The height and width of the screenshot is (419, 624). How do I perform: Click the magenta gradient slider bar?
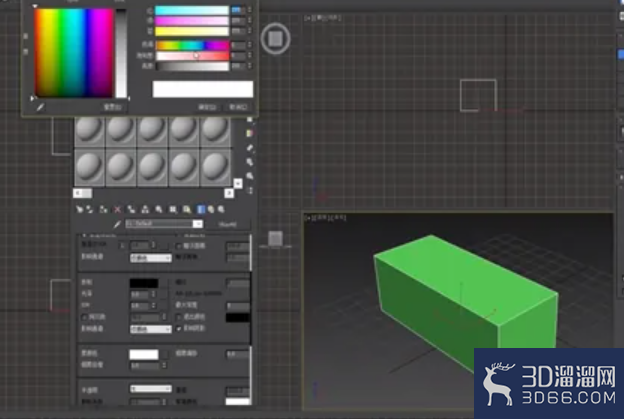coord(192,21)
